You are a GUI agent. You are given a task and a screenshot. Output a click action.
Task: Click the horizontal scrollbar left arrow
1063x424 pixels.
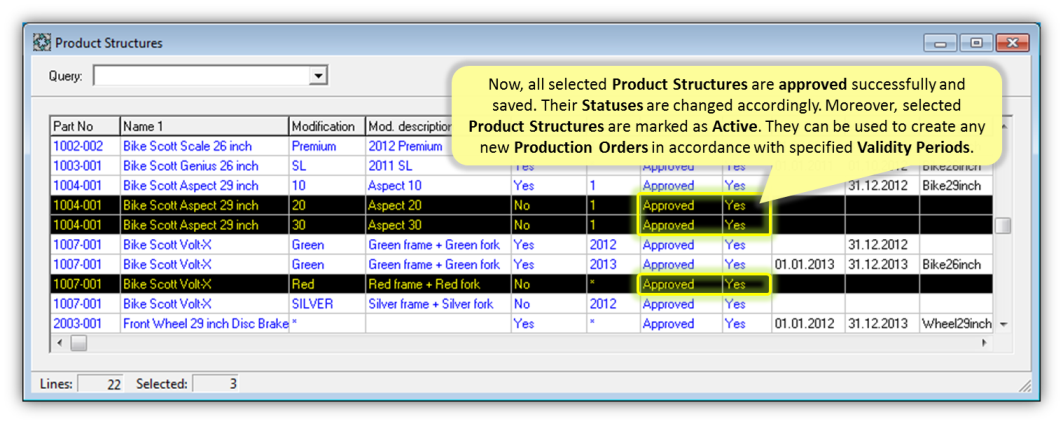(x=60, y=343)
